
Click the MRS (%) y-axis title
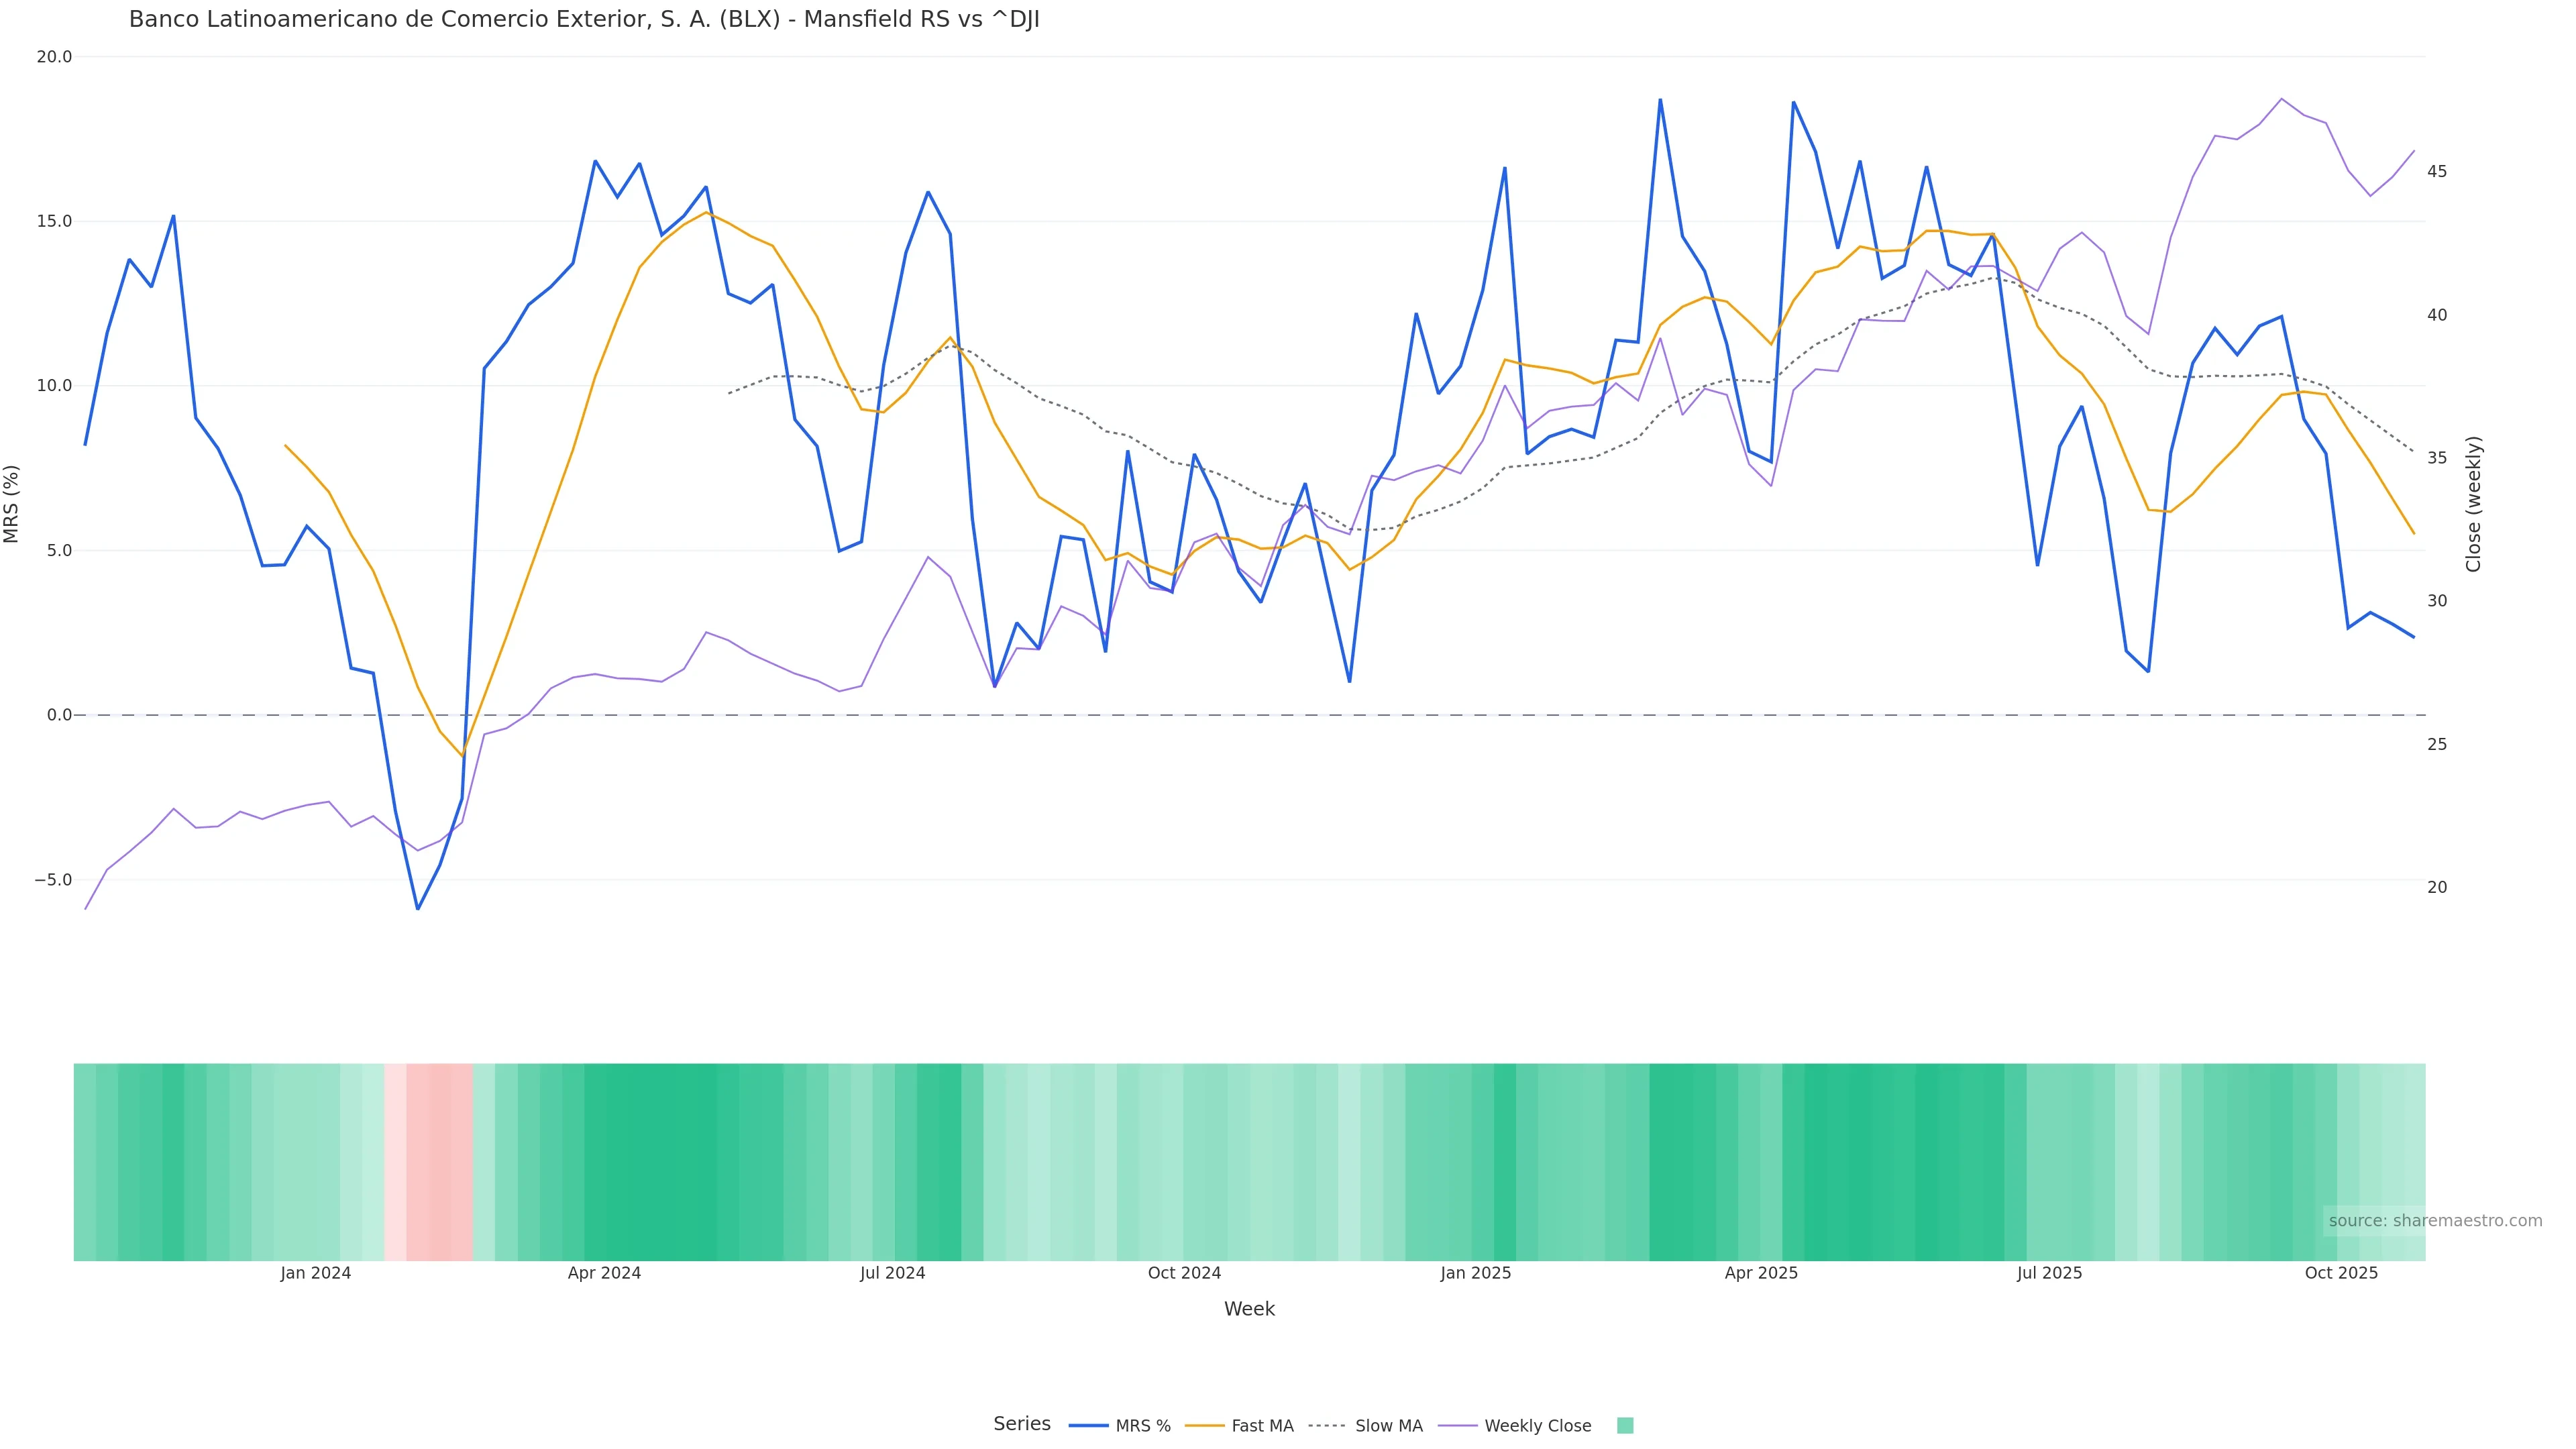point(12,503)
